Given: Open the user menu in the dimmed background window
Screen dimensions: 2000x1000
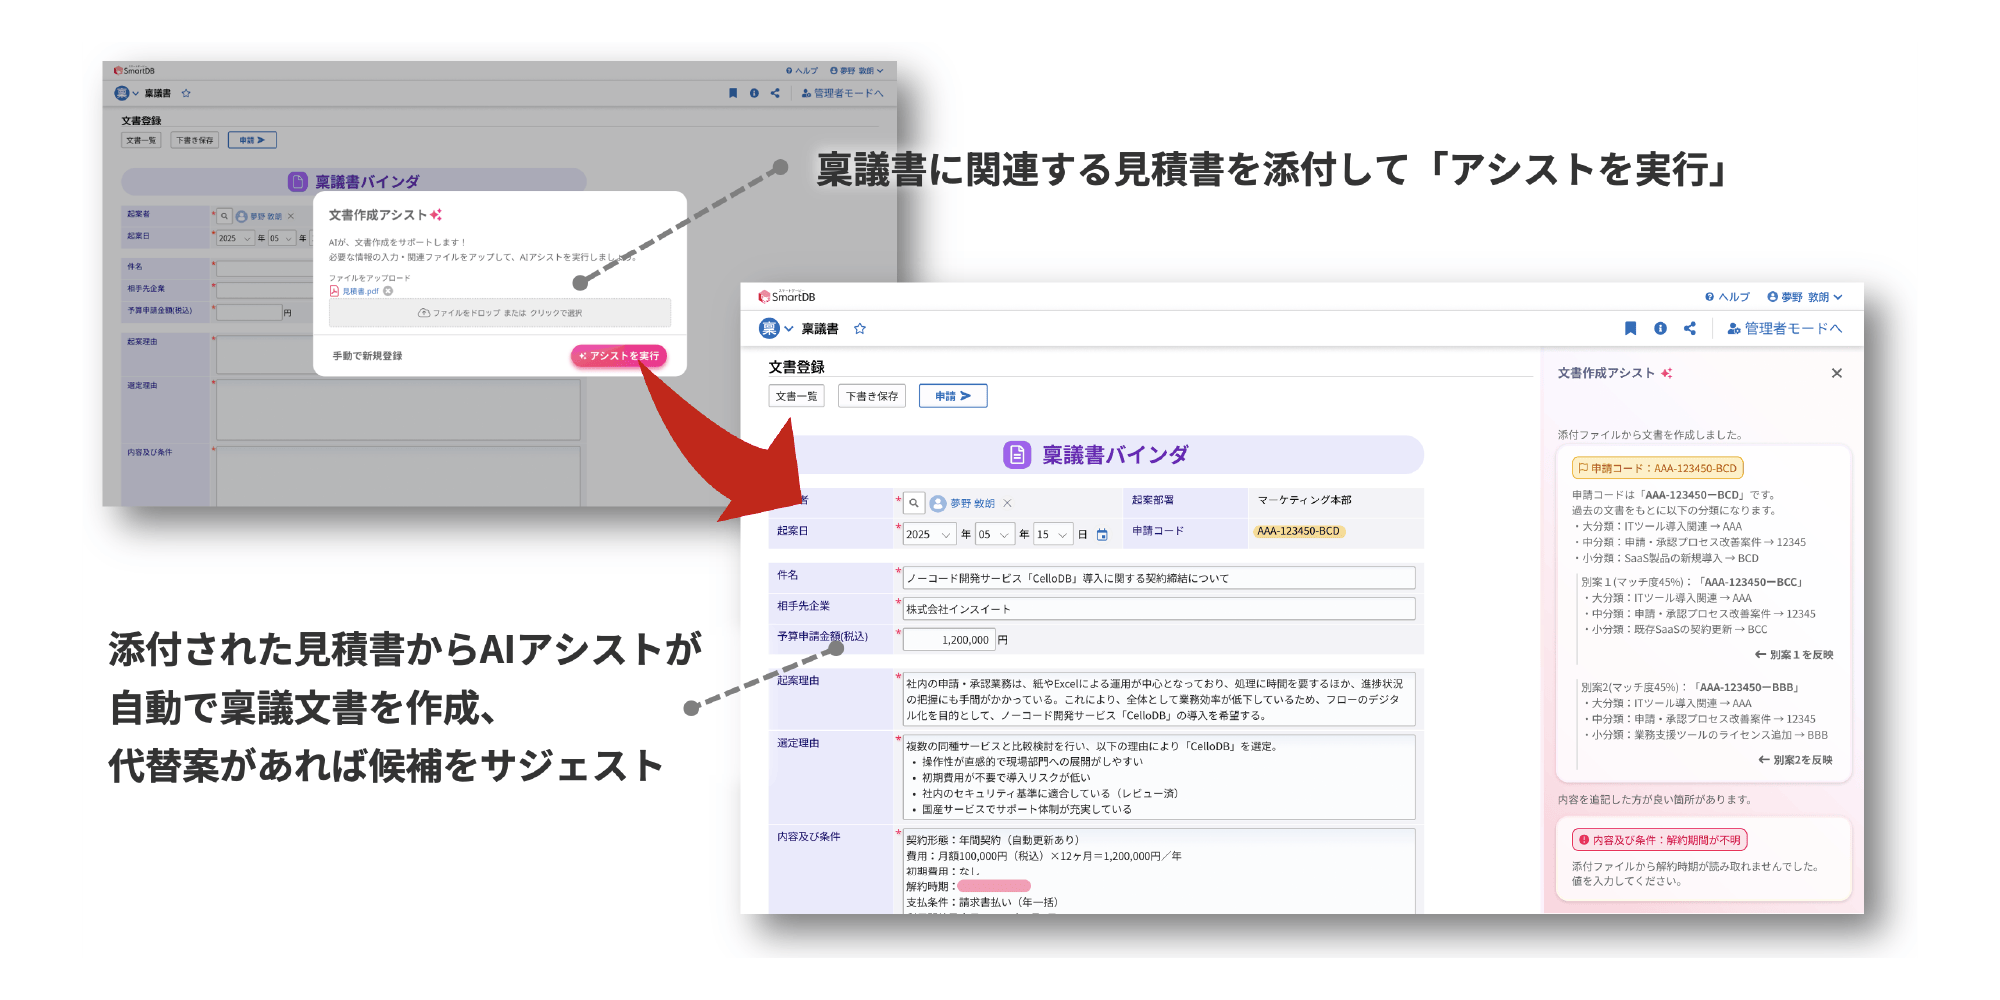Looking at the screenshot, I should click(x=857, y=71).
